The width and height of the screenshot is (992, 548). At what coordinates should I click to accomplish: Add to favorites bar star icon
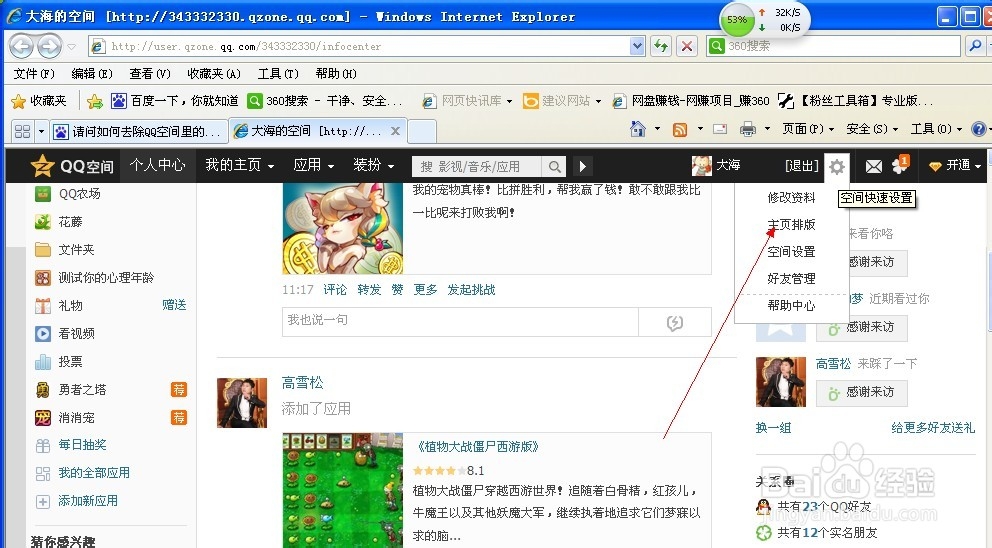[x=95, y=101]
